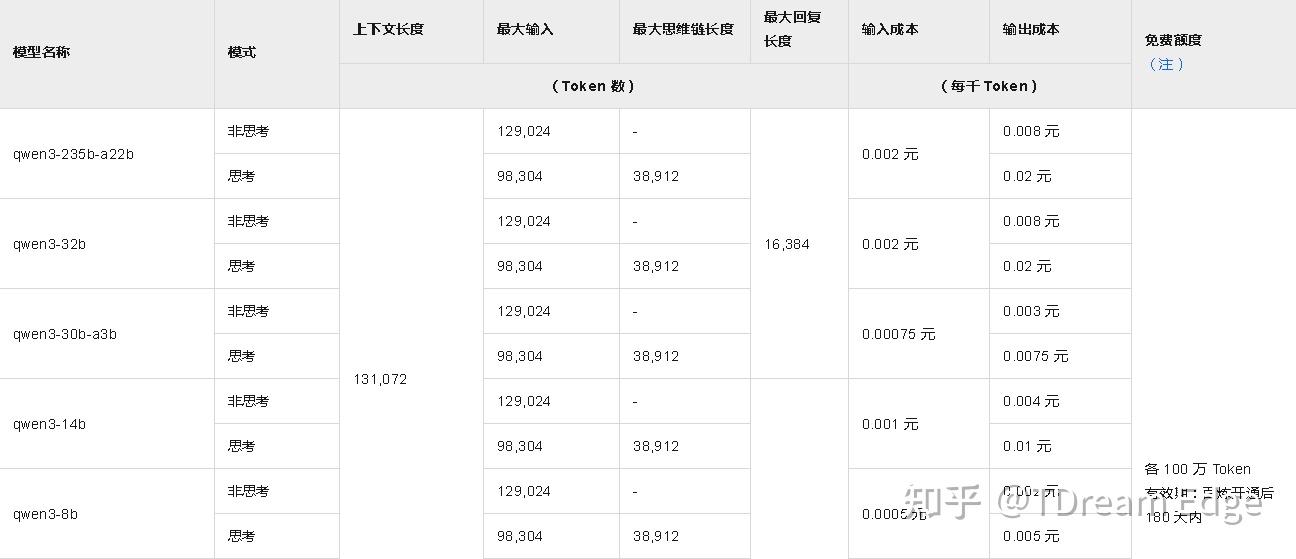This screenshot has width=1296, height=559.
Task: Select the 上下文长度 header cell
Action: 388,30
